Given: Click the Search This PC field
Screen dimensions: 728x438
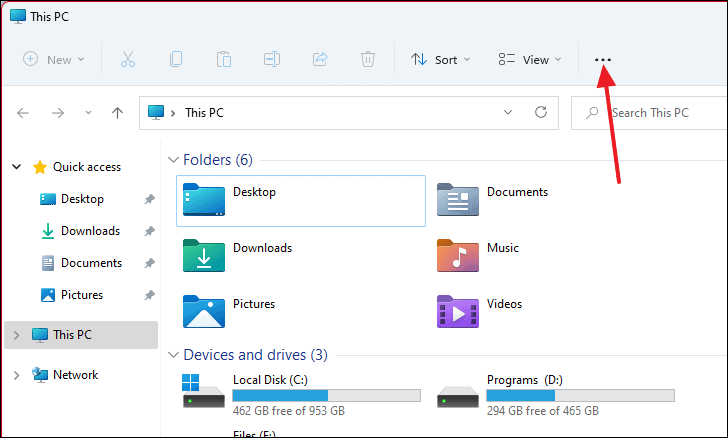Looking at the screenshot, I should pyautogui.click(x=650, y=113).
